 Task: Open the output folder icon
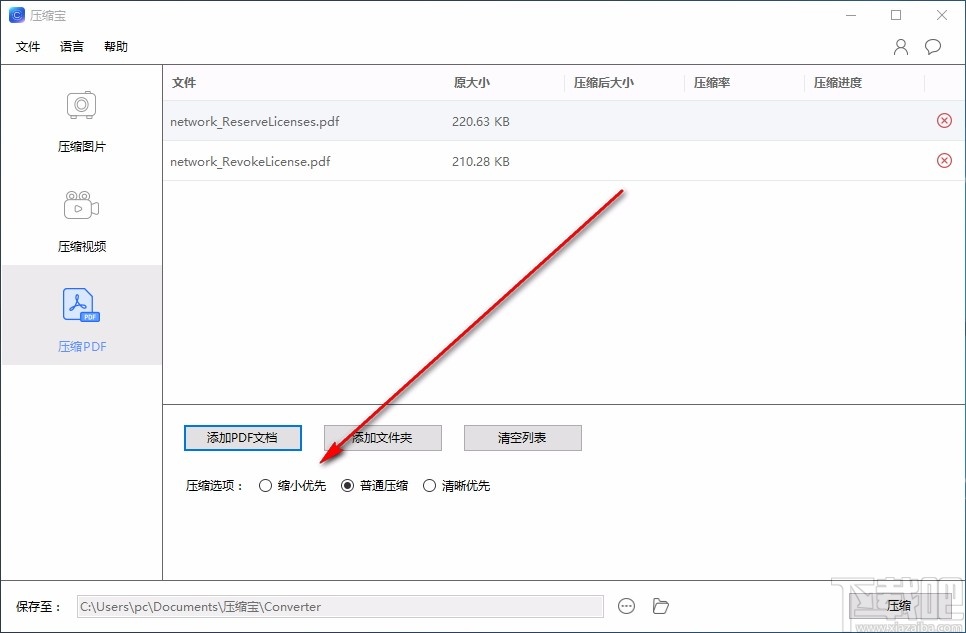tap(660, 606)
